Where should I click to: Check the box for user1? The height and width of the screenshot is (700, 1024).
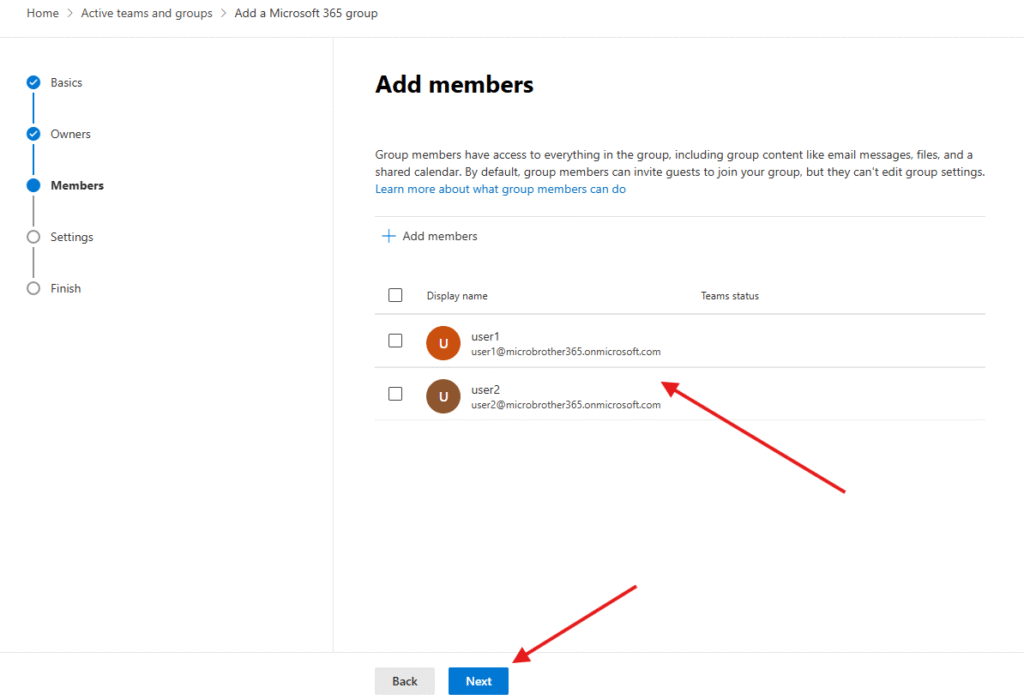[x=395, y=341]
